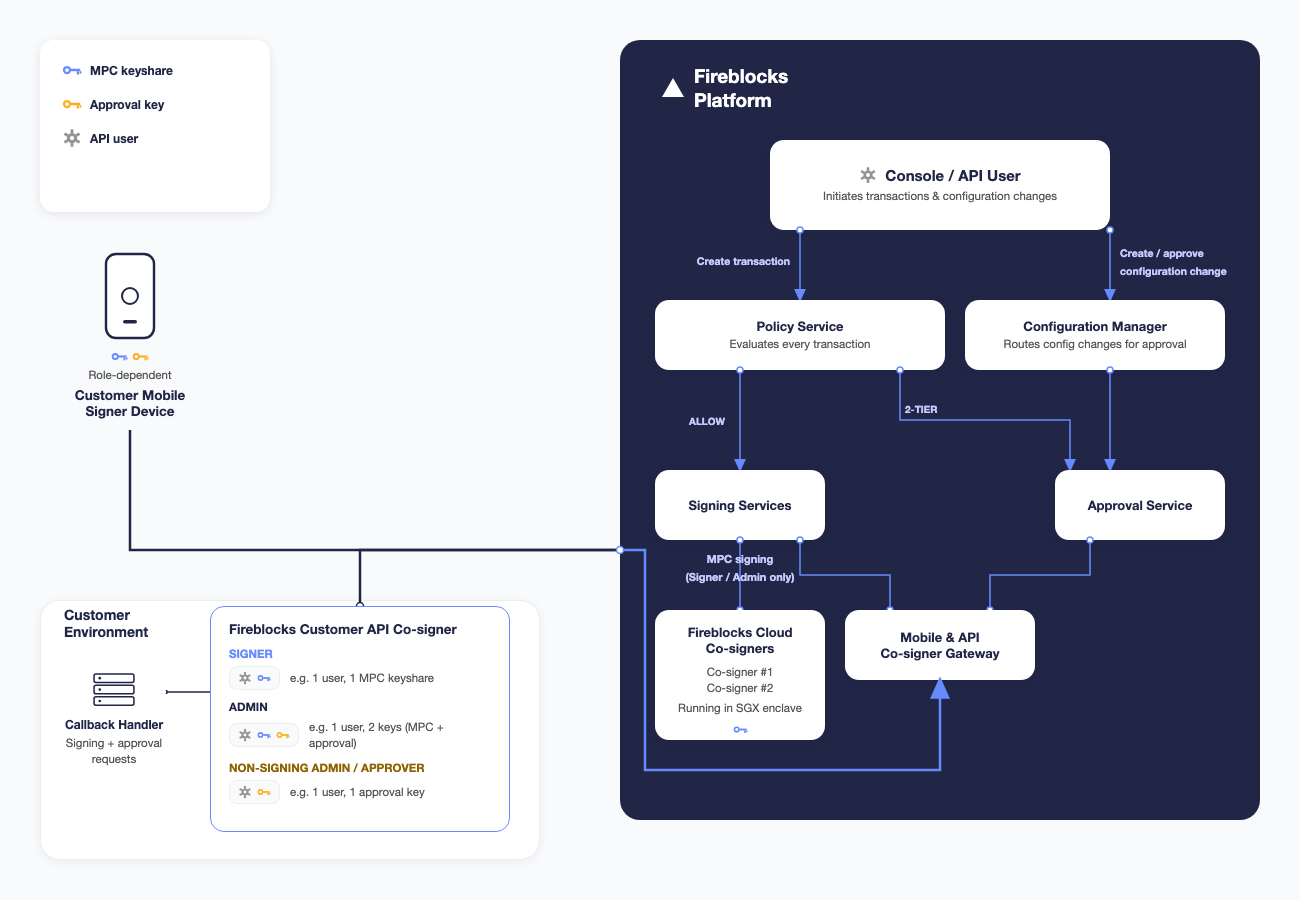Click the 'Create transaction' arrow label
Viewport: 1300px width, 900px height.
pos(743,261)
